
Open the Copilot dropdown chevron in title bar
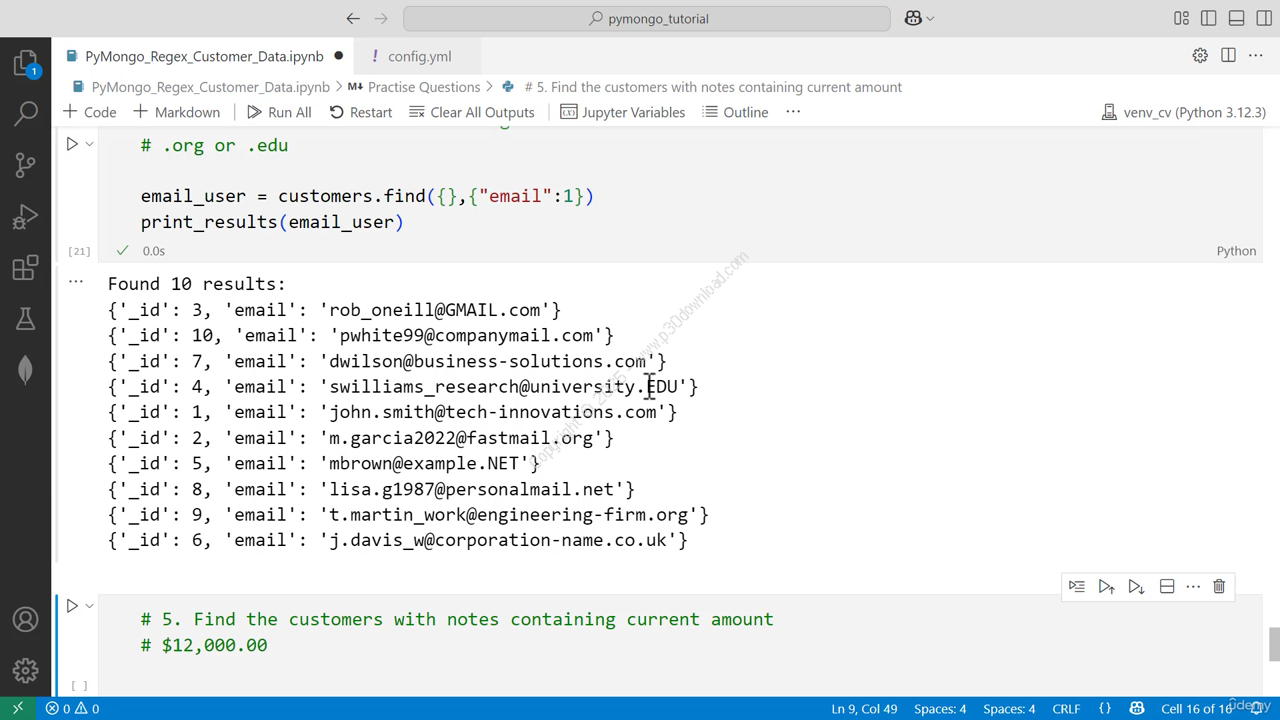coord(930,18)
